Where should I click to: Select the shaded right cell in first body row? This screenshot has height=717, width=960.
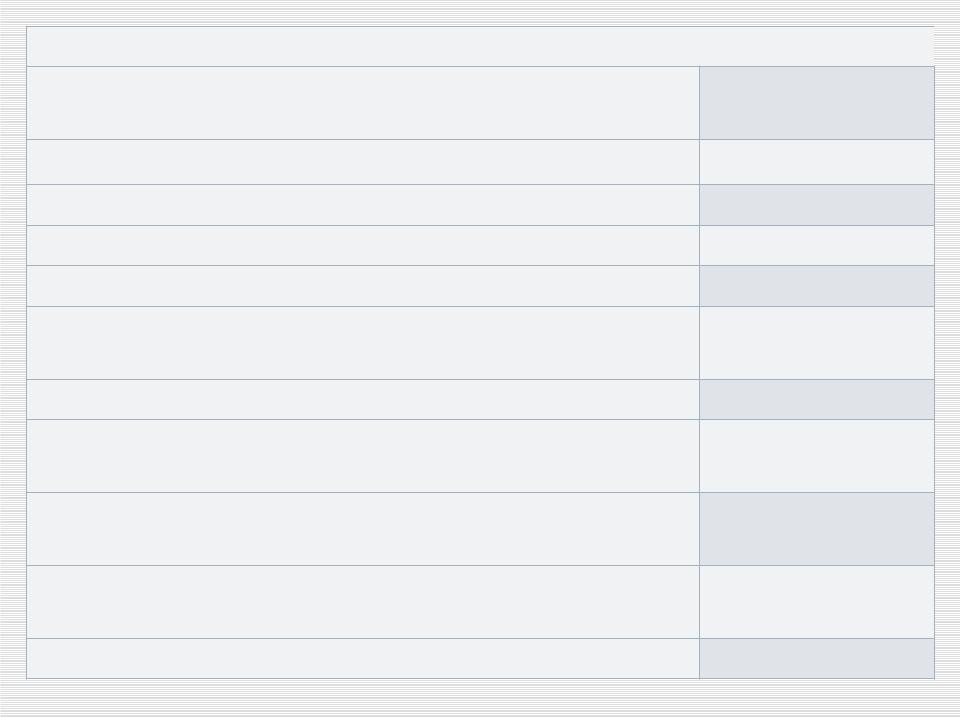coord(817,103)
